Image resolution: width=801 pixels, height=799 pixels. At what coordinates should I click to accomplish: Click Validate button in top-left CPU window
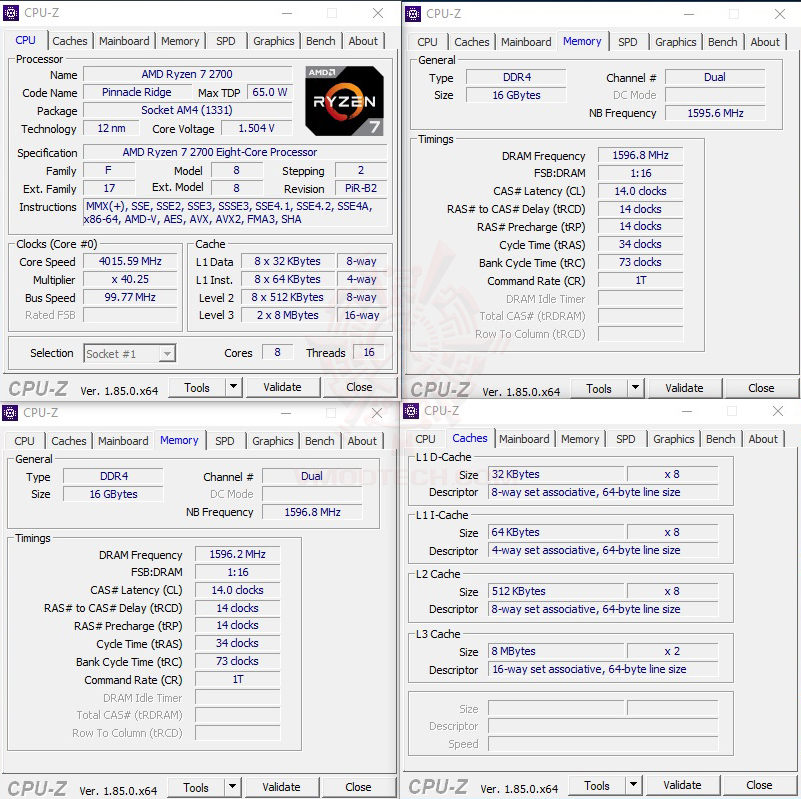[282, 387]
